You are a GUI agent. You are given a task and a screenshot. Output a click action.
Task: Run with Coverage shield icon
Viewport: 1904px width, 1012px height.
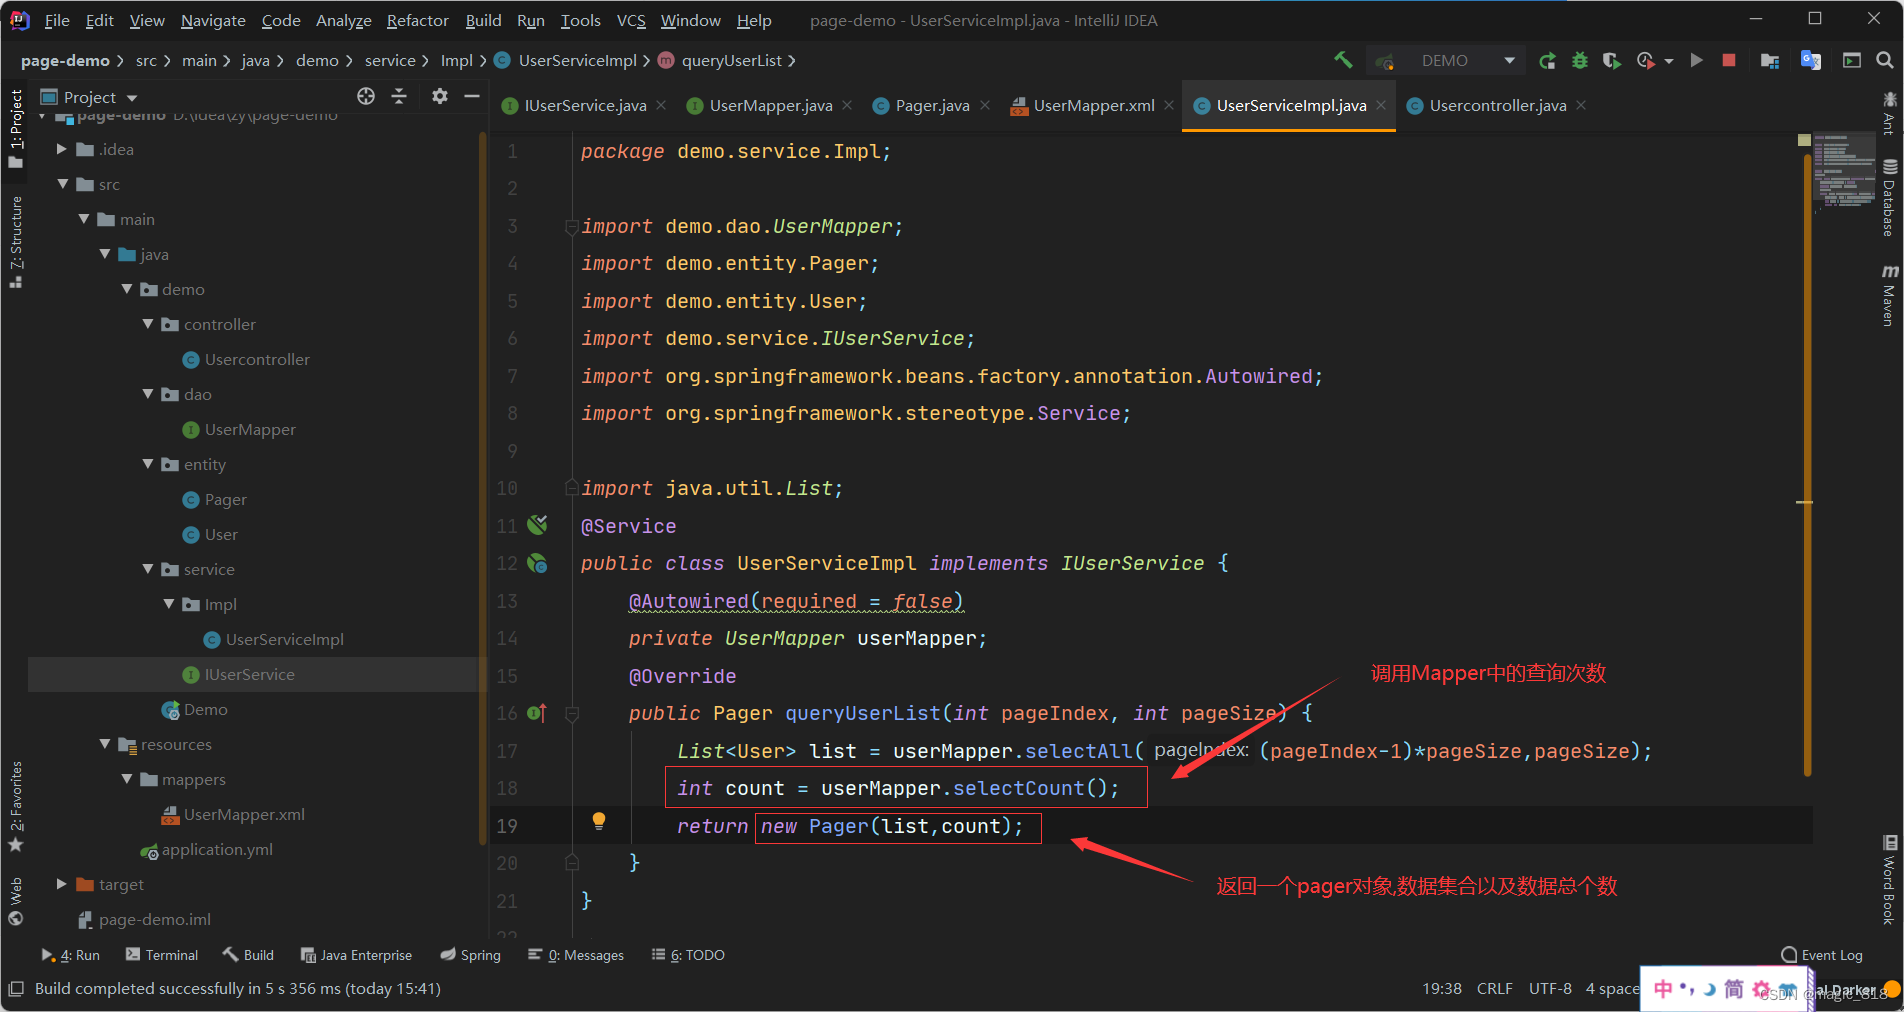[1611, 61]
